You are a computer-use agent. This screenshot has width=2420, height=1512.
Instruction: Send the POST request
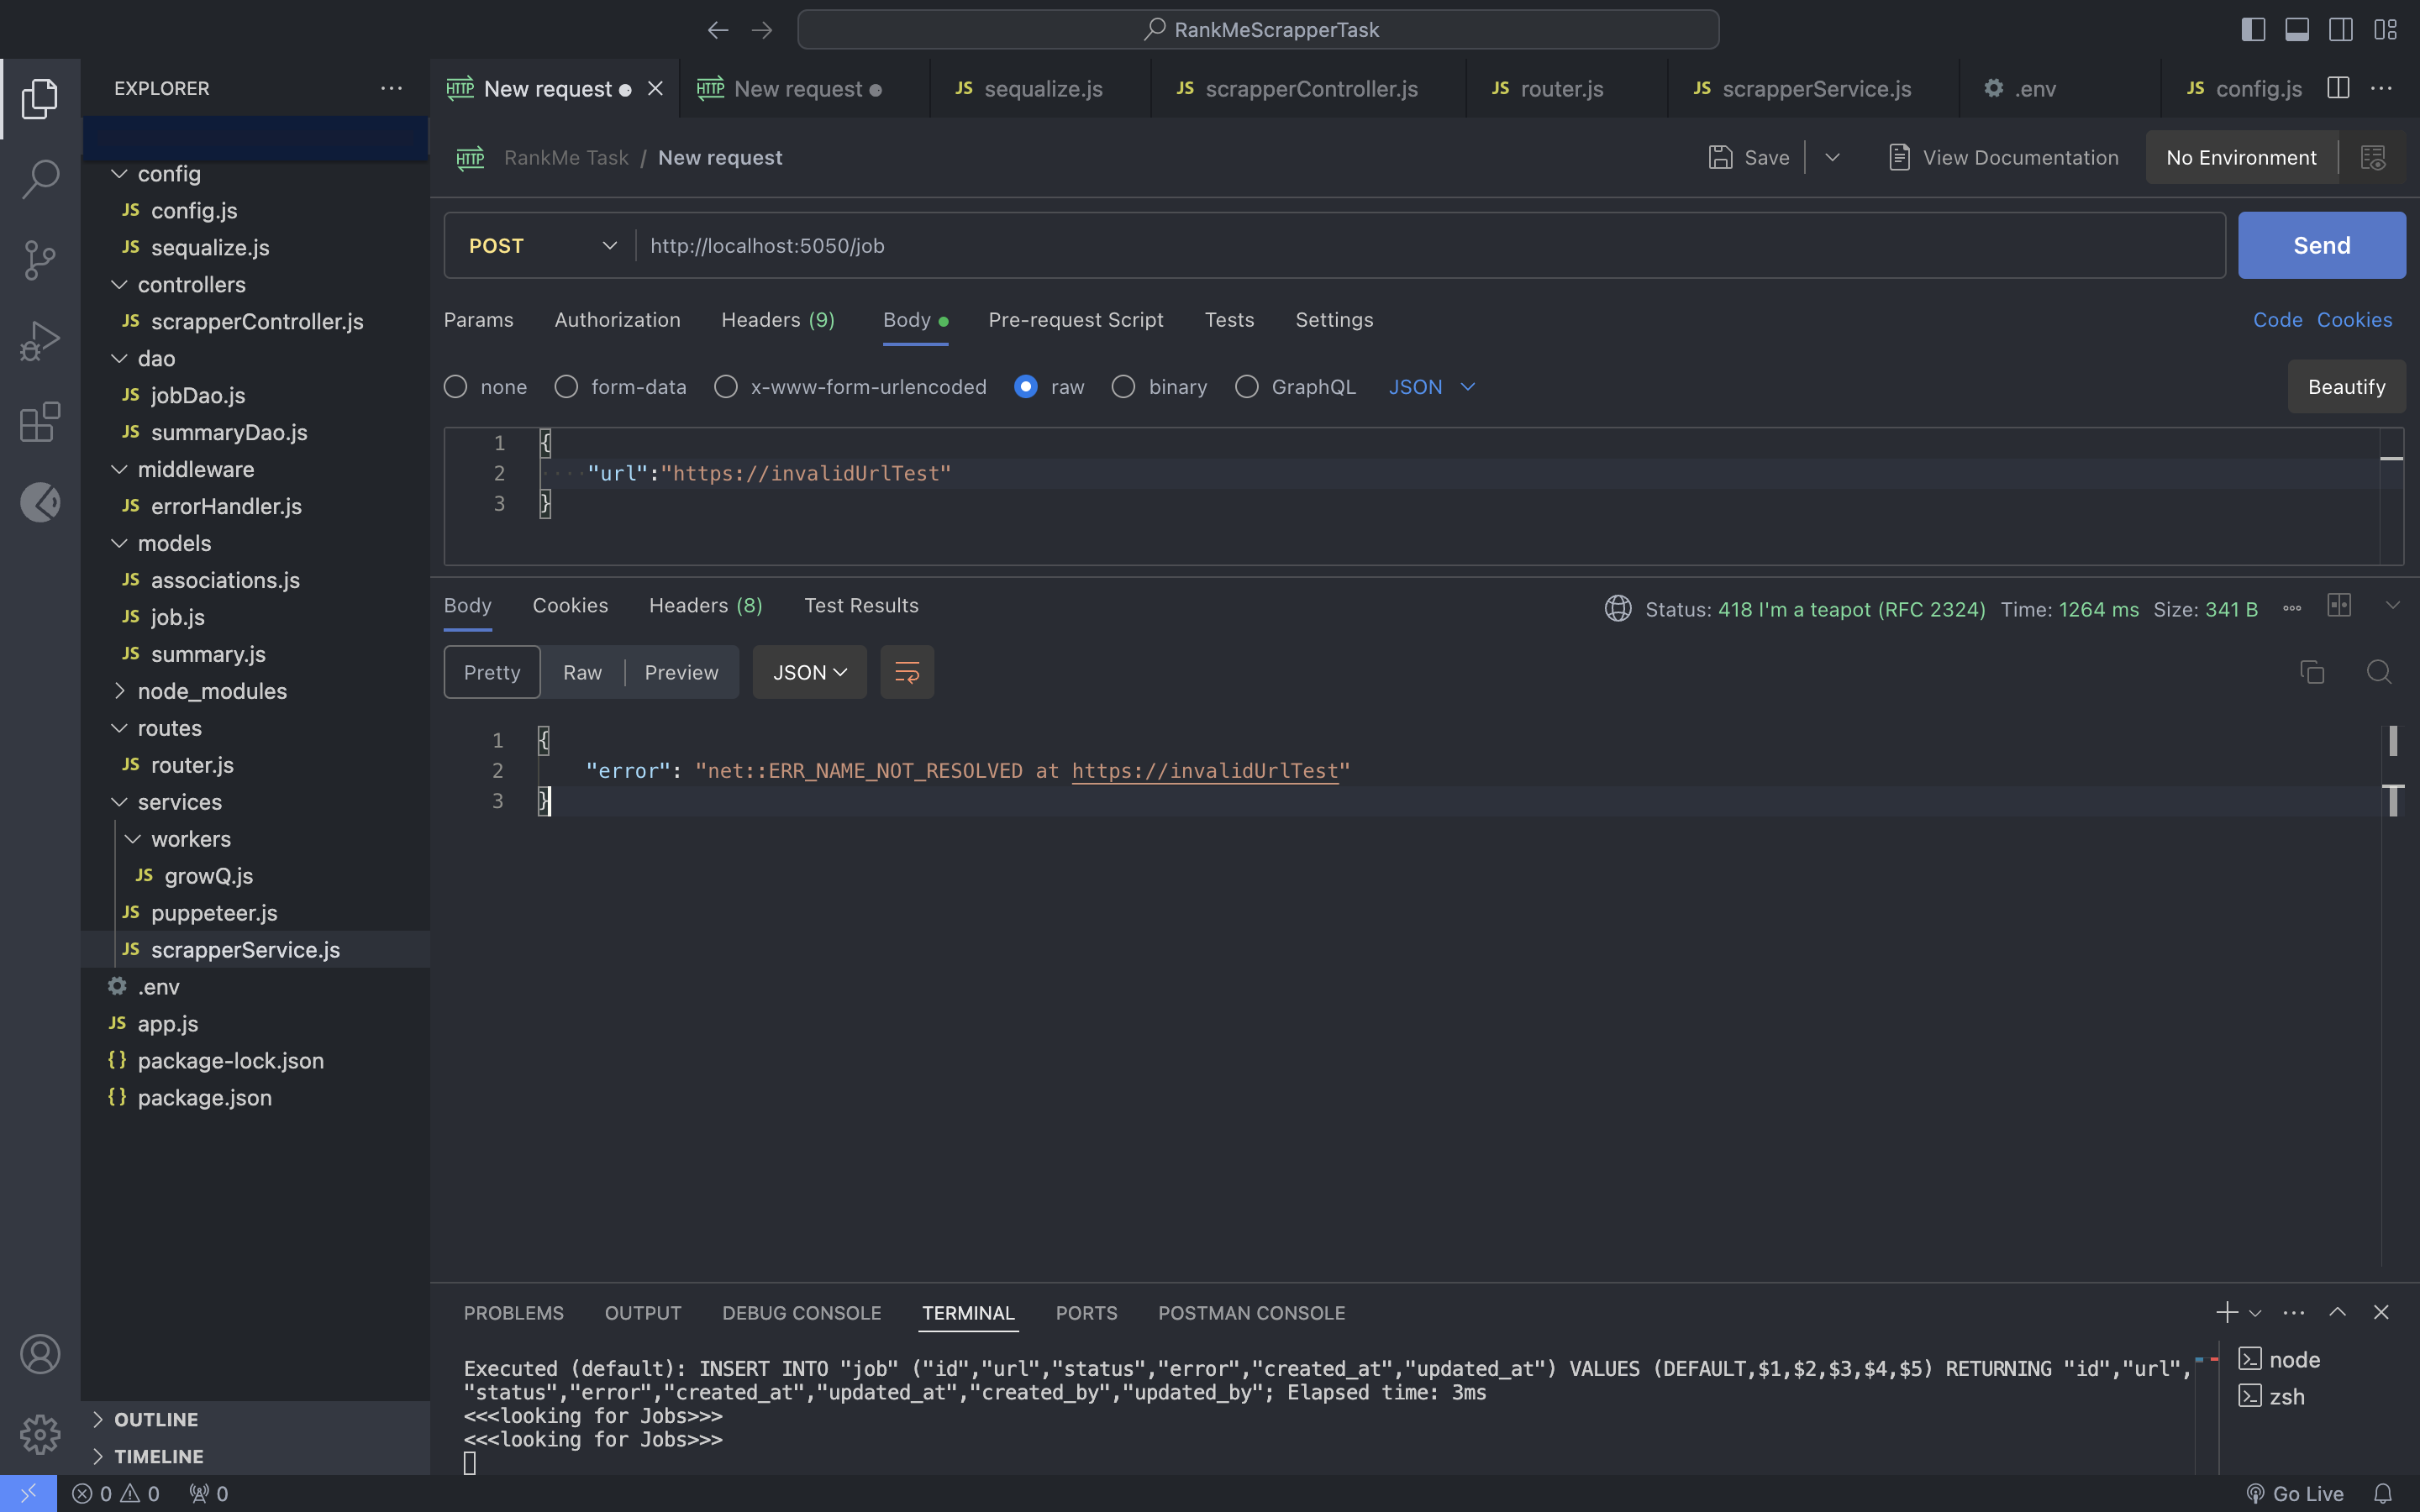point(2321,246)
